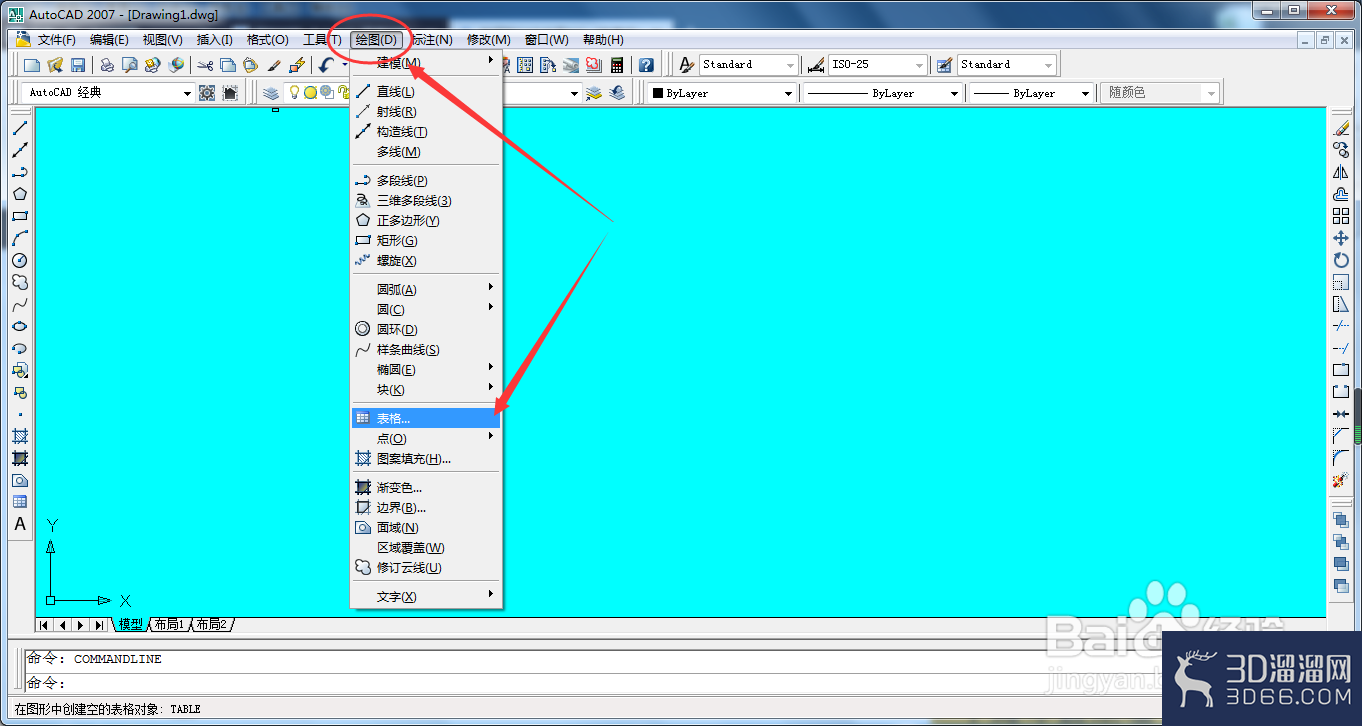Select the Line tool in left Draw toolbar
The height and width of the screenshot is (726, 1362).
coord(20,128)
